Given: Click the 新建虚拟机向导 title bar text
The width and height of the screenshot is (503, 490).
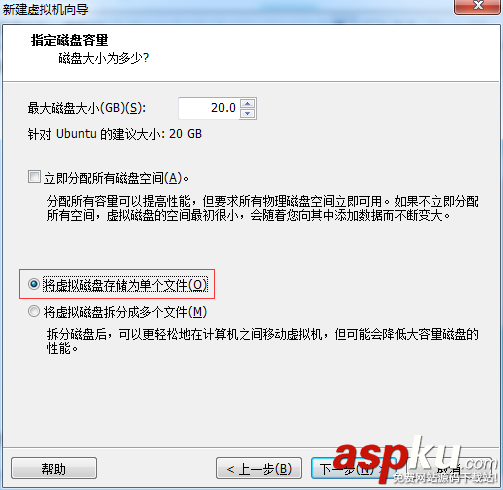Looking at the screenshot, I should click(x=46, y=9).
